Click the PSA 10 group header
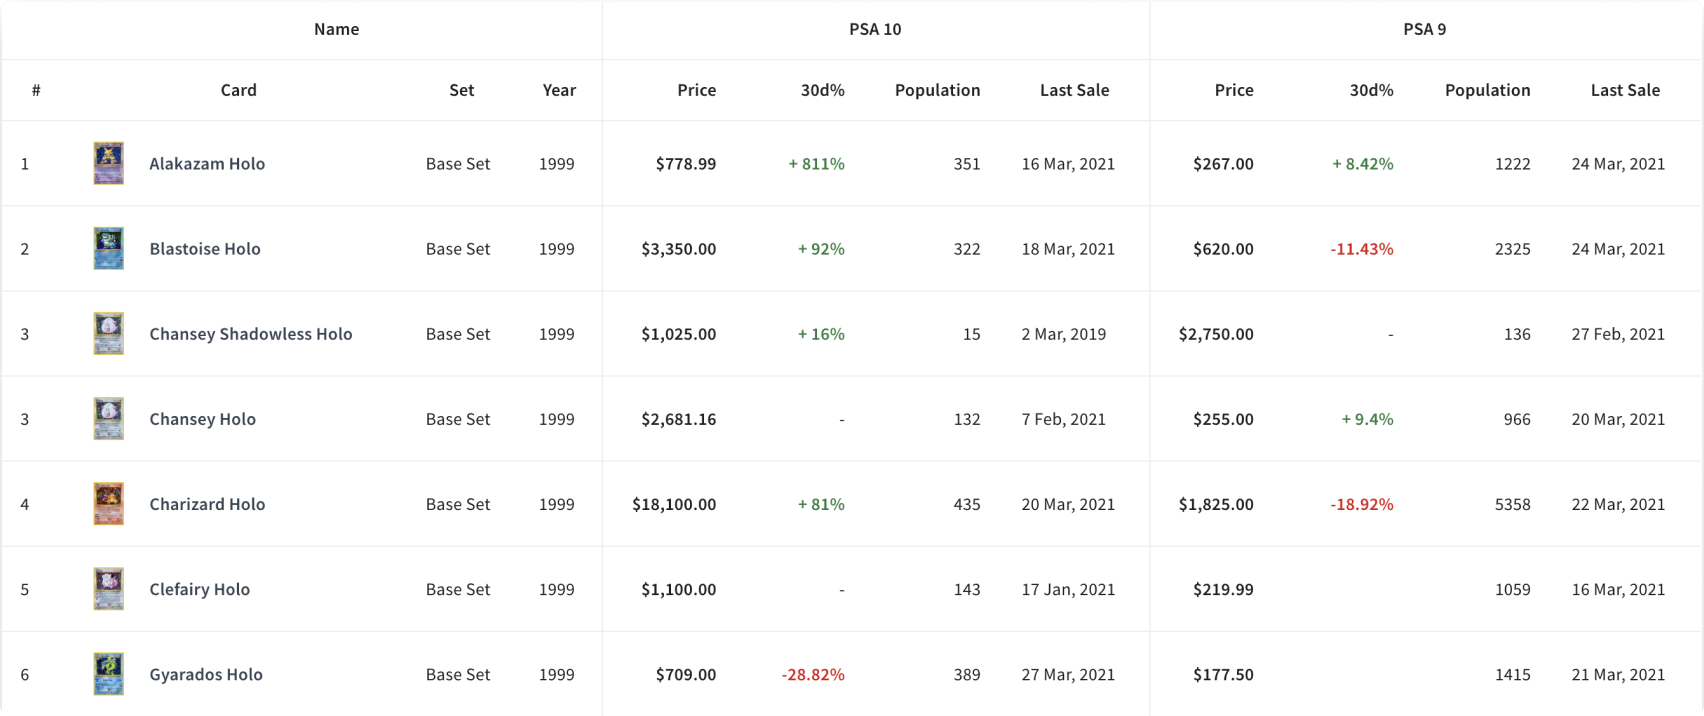The height and width of the screenshot is (716, 1704). (x=875, y=29)
